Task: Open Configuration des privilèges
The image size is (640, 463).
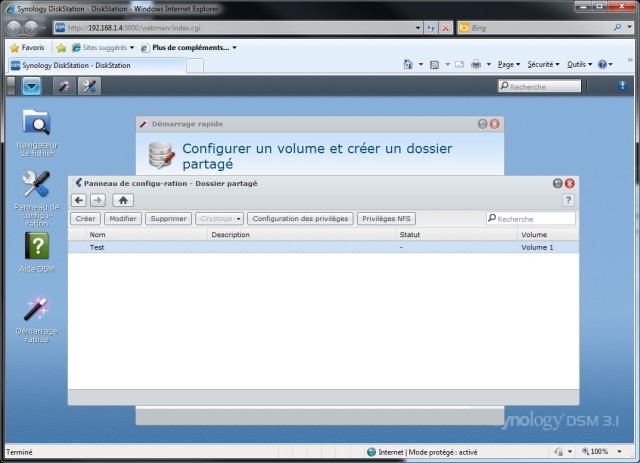Action: [300, 218]
